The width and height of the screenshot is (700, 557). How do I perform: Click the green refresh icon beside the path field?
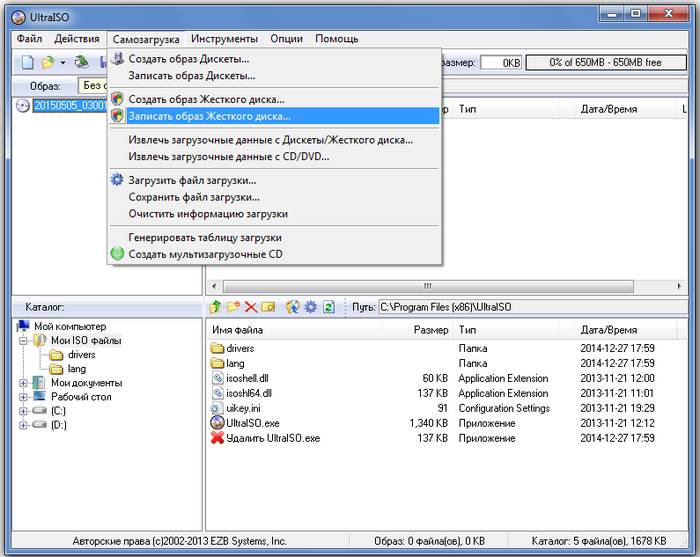point(328,307)
